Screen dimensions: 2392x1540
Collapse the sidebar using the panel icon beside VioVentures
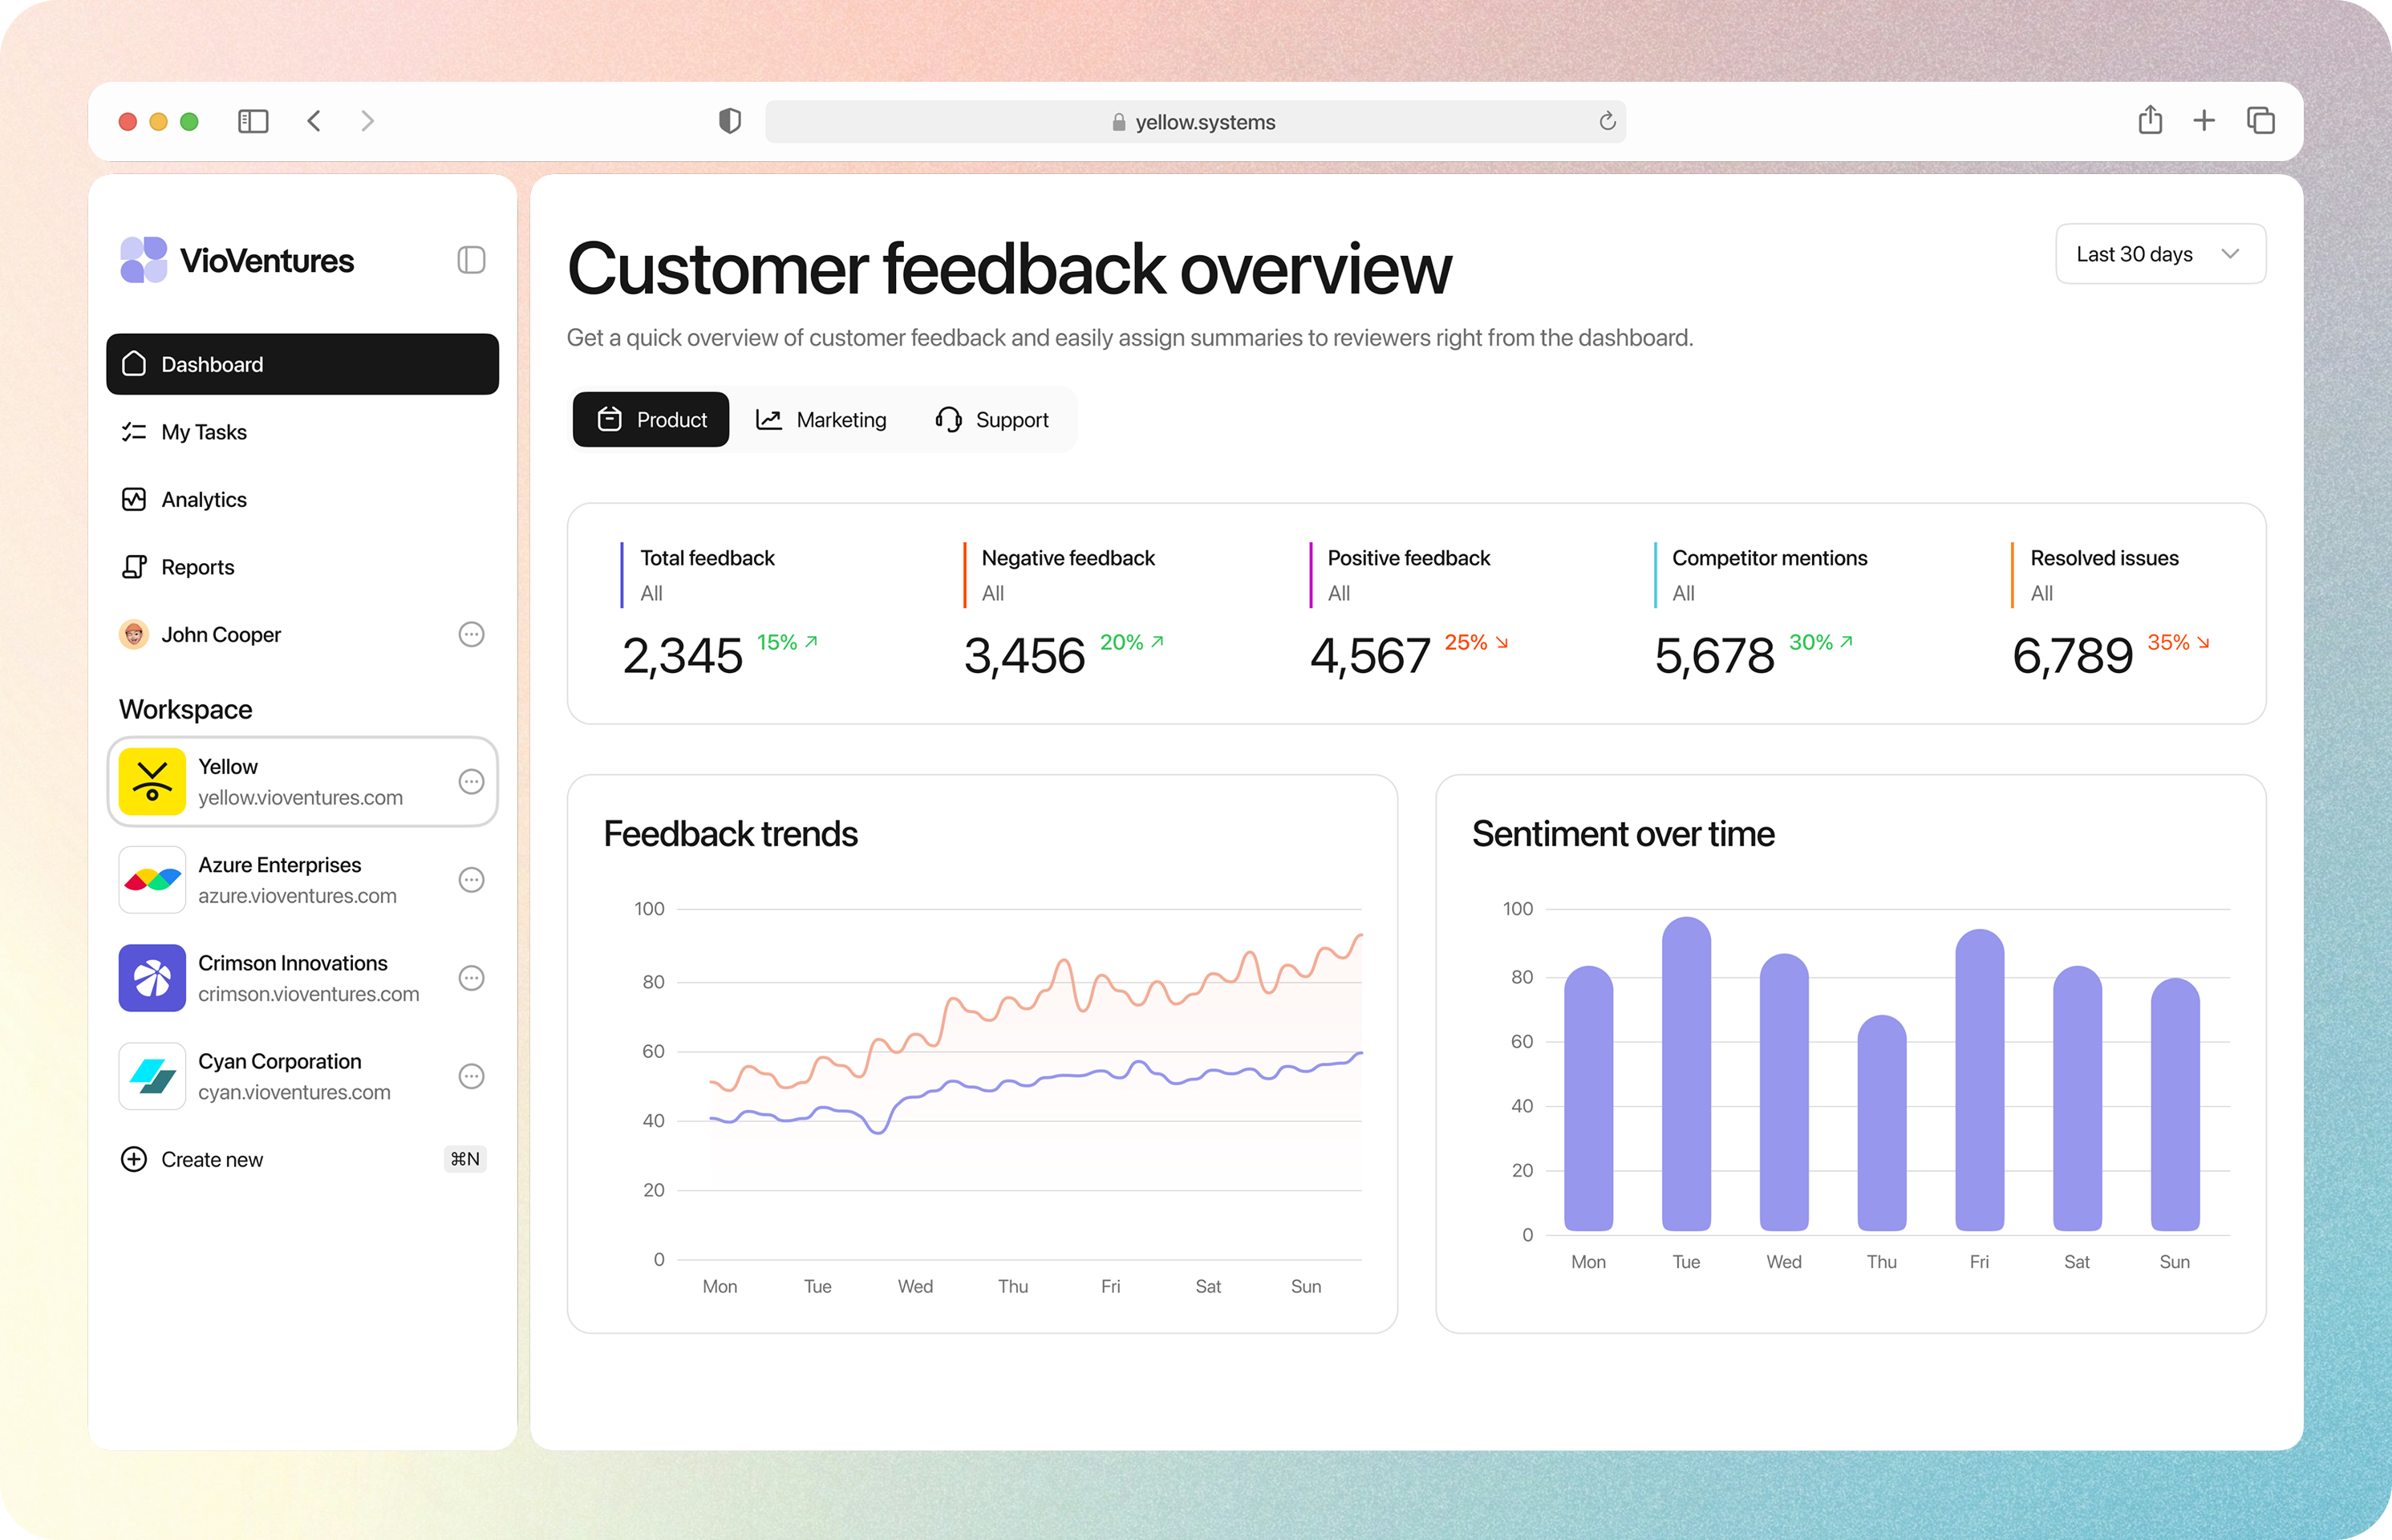click(x=471, y=260)
